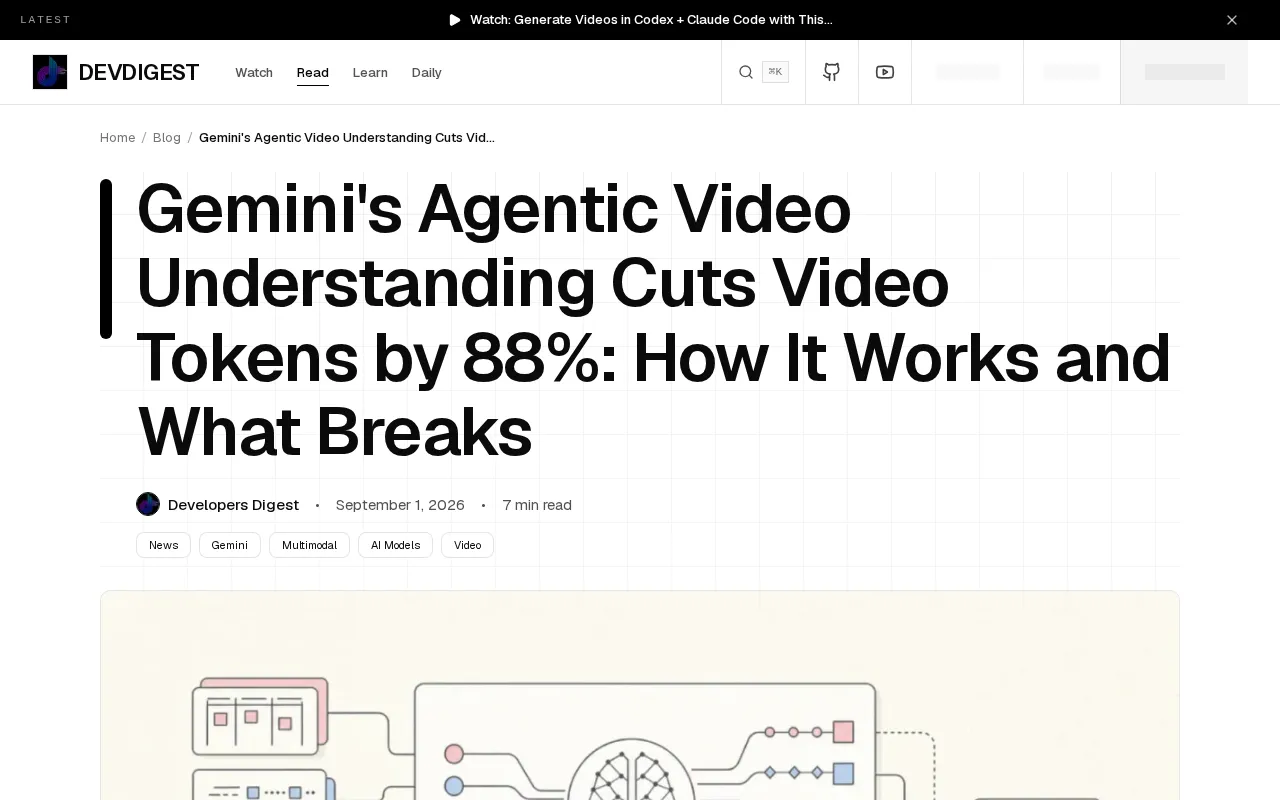Click the play icon in announcement banner
Image resolution: width=1280 pixels, height=800 pixels.
click(x=455, y=20)
